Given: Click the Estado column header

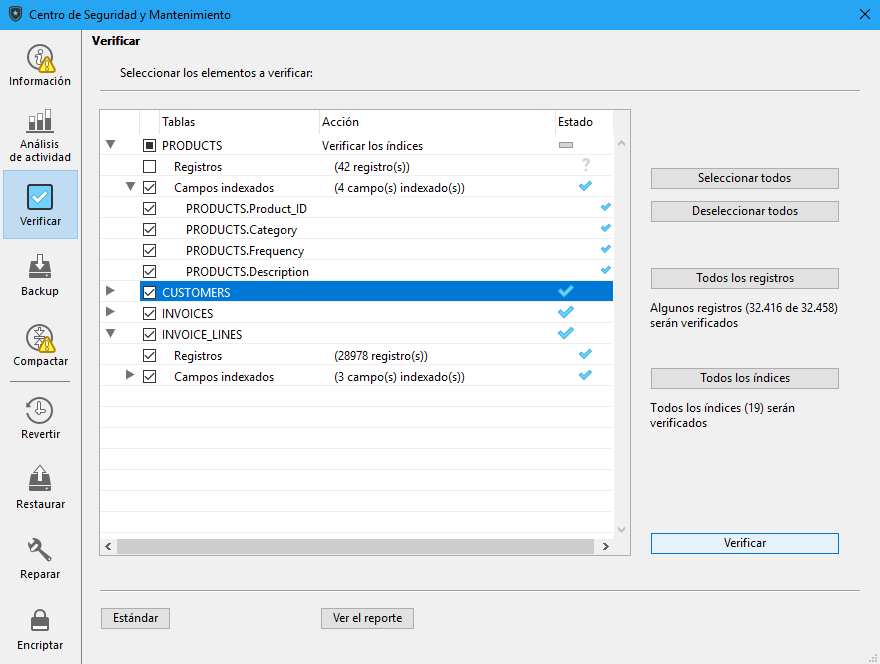Looking at the screenshot, I should coord(575,122).
